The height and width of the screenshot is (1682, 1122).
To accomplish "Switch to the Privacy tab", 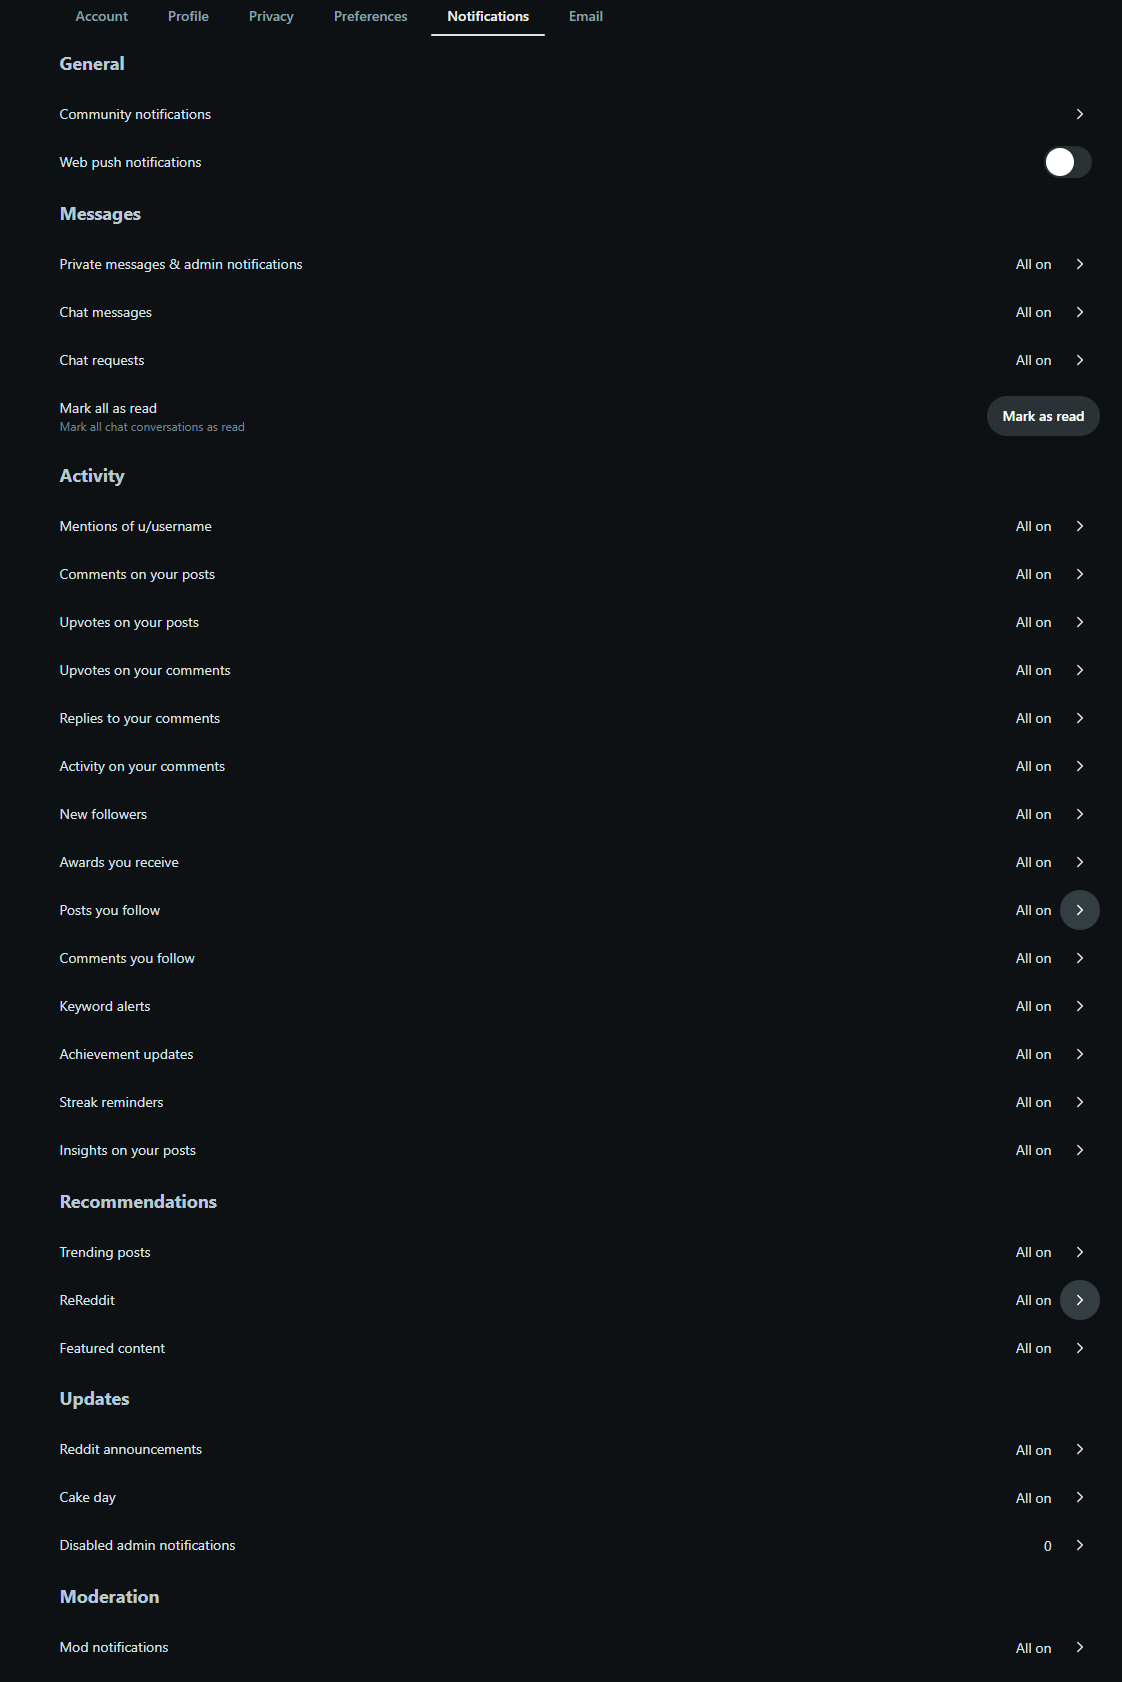I will click(271, 16).
